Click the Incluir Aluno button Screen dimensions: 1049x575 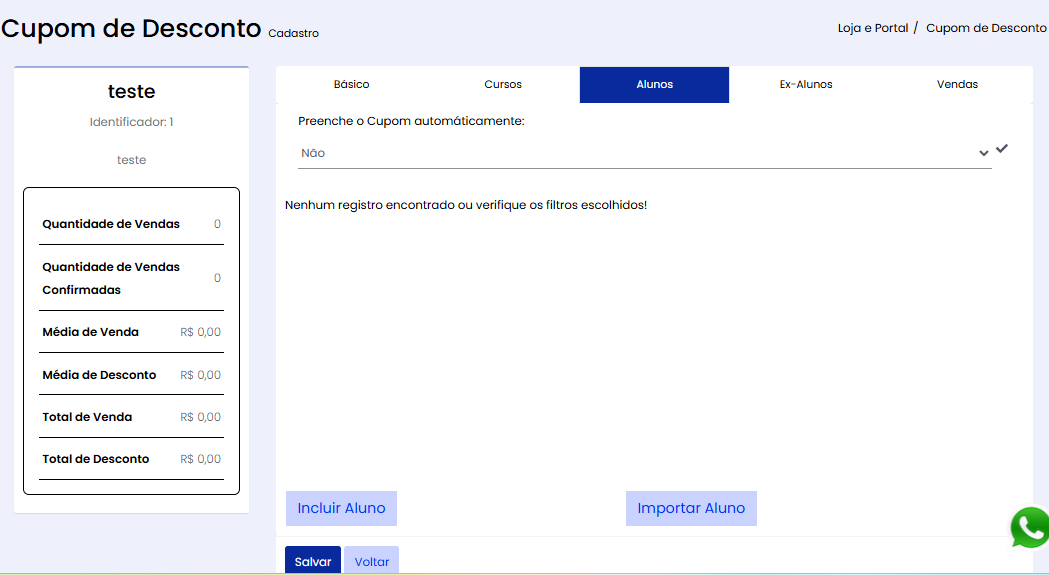341,508
